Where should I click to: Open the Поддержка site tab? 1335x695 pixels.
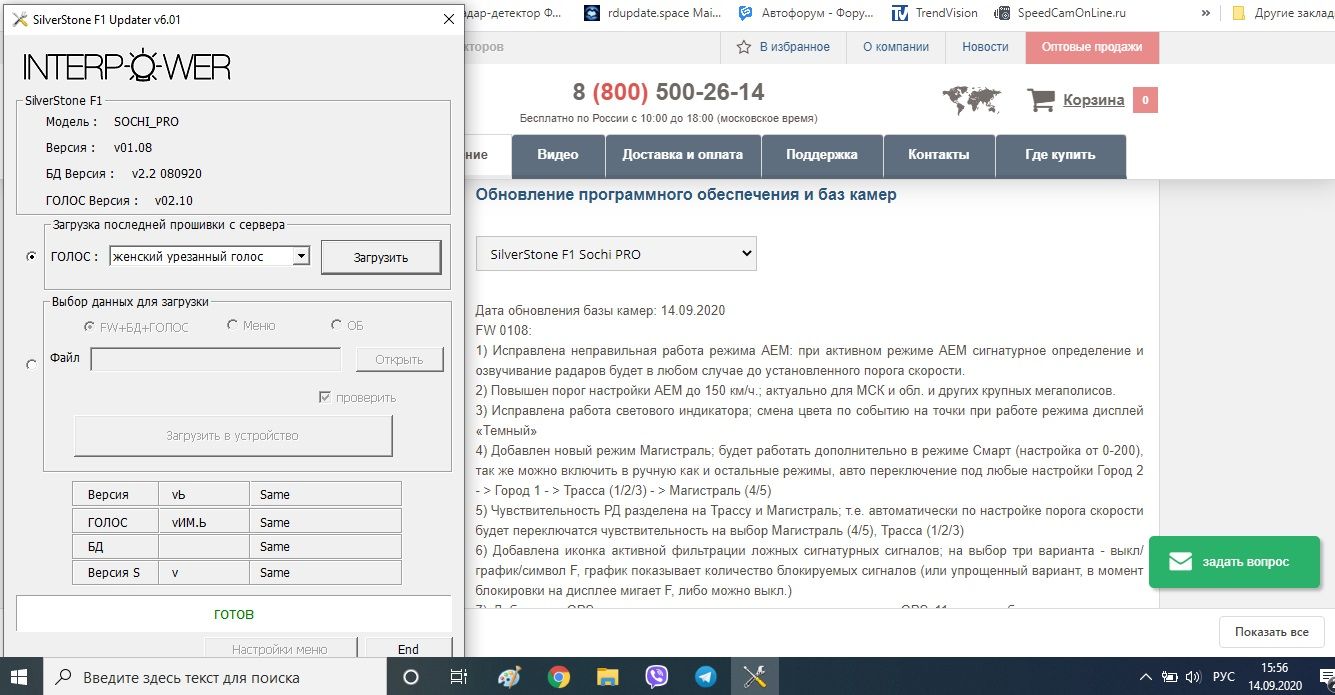tap(821, 155)
